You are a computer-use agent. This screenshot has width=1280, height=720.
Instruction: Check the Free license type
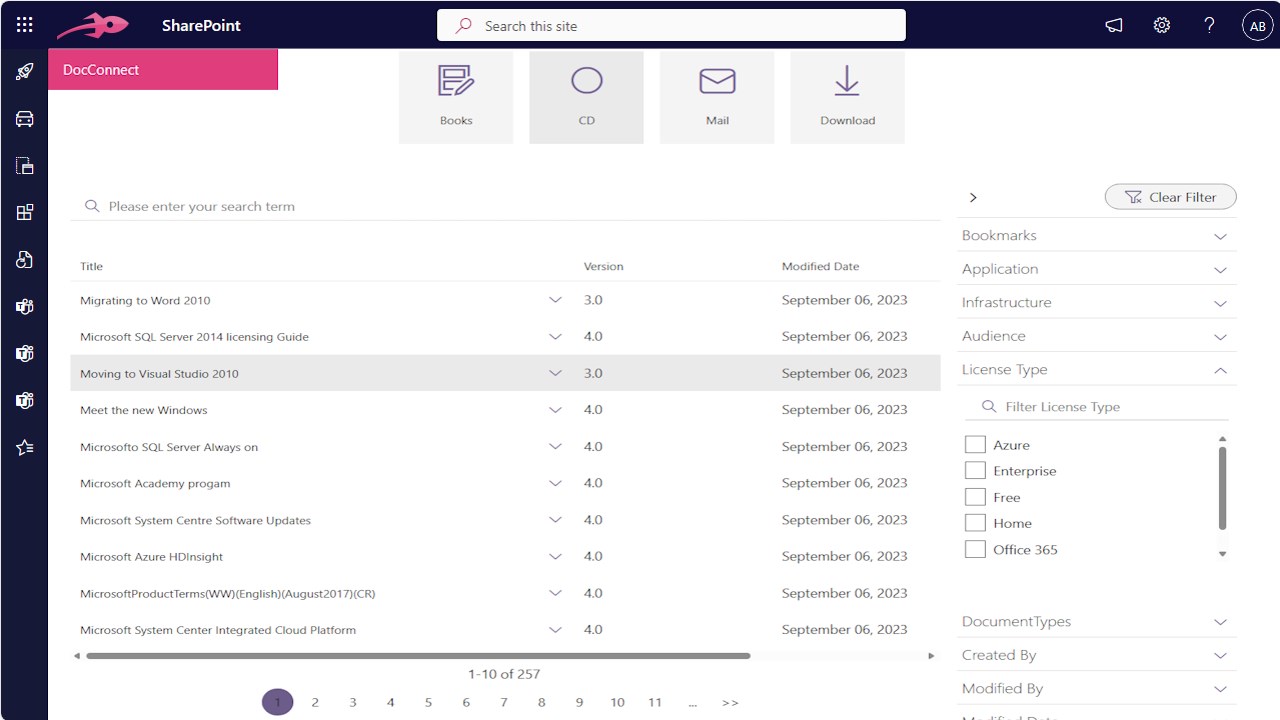975,497
